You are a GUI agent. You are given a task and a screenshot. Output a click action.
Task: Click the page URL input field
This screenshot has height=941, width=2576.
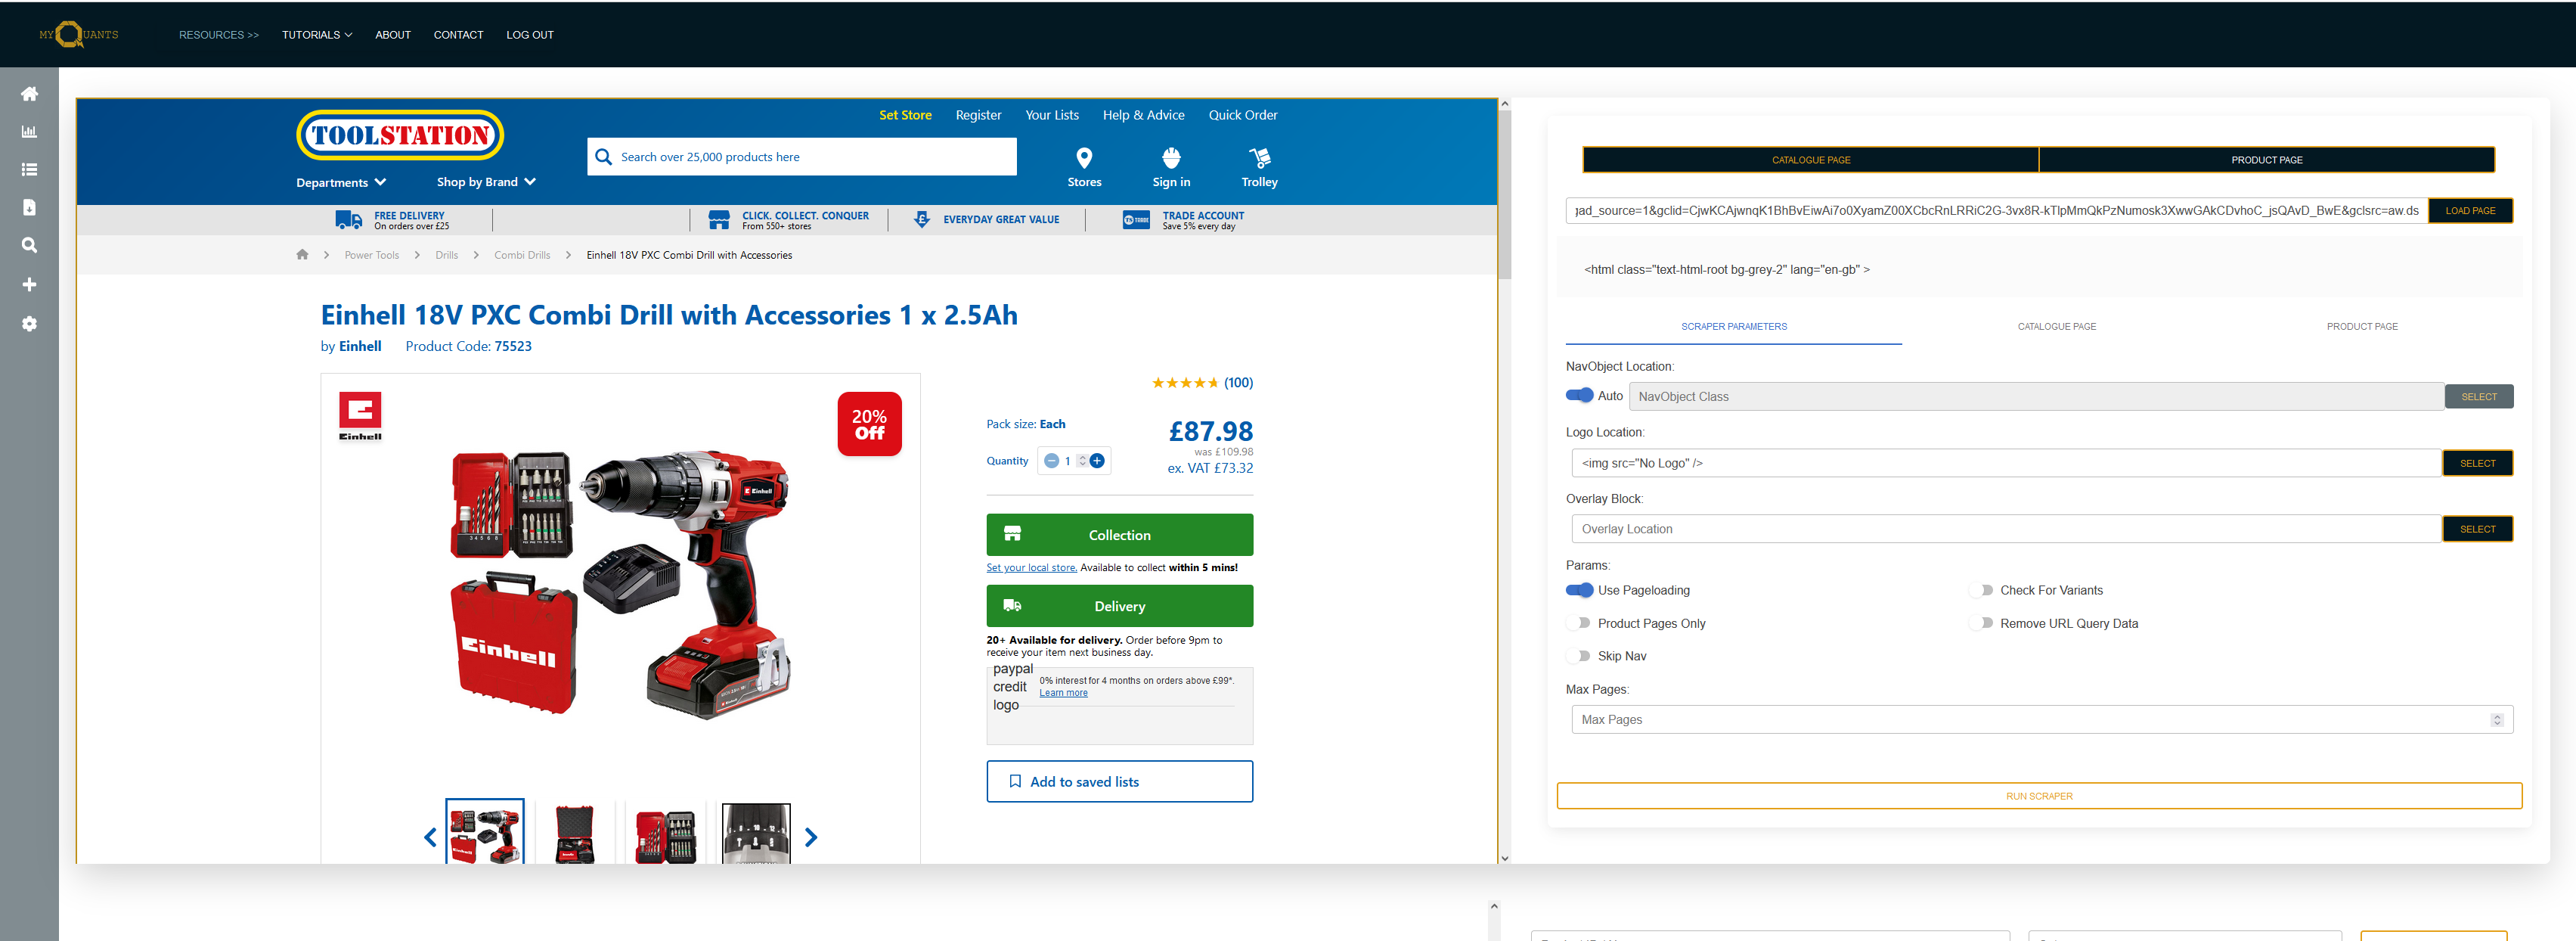pos(1996,211)
